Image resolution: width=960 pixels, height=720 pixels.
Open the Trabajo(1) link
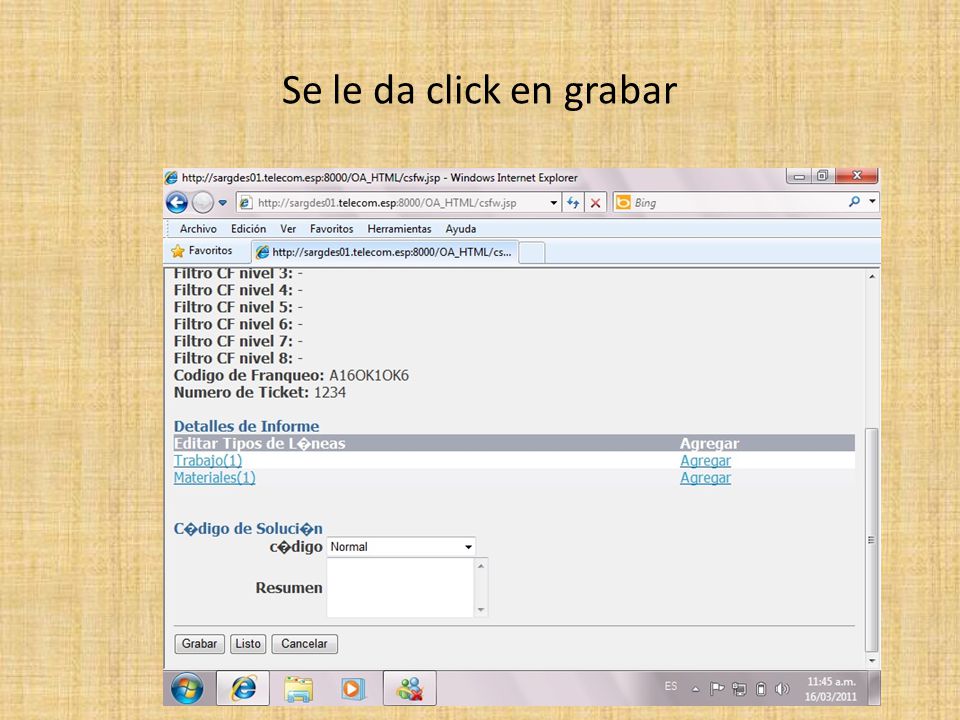[x=208, y=460]
